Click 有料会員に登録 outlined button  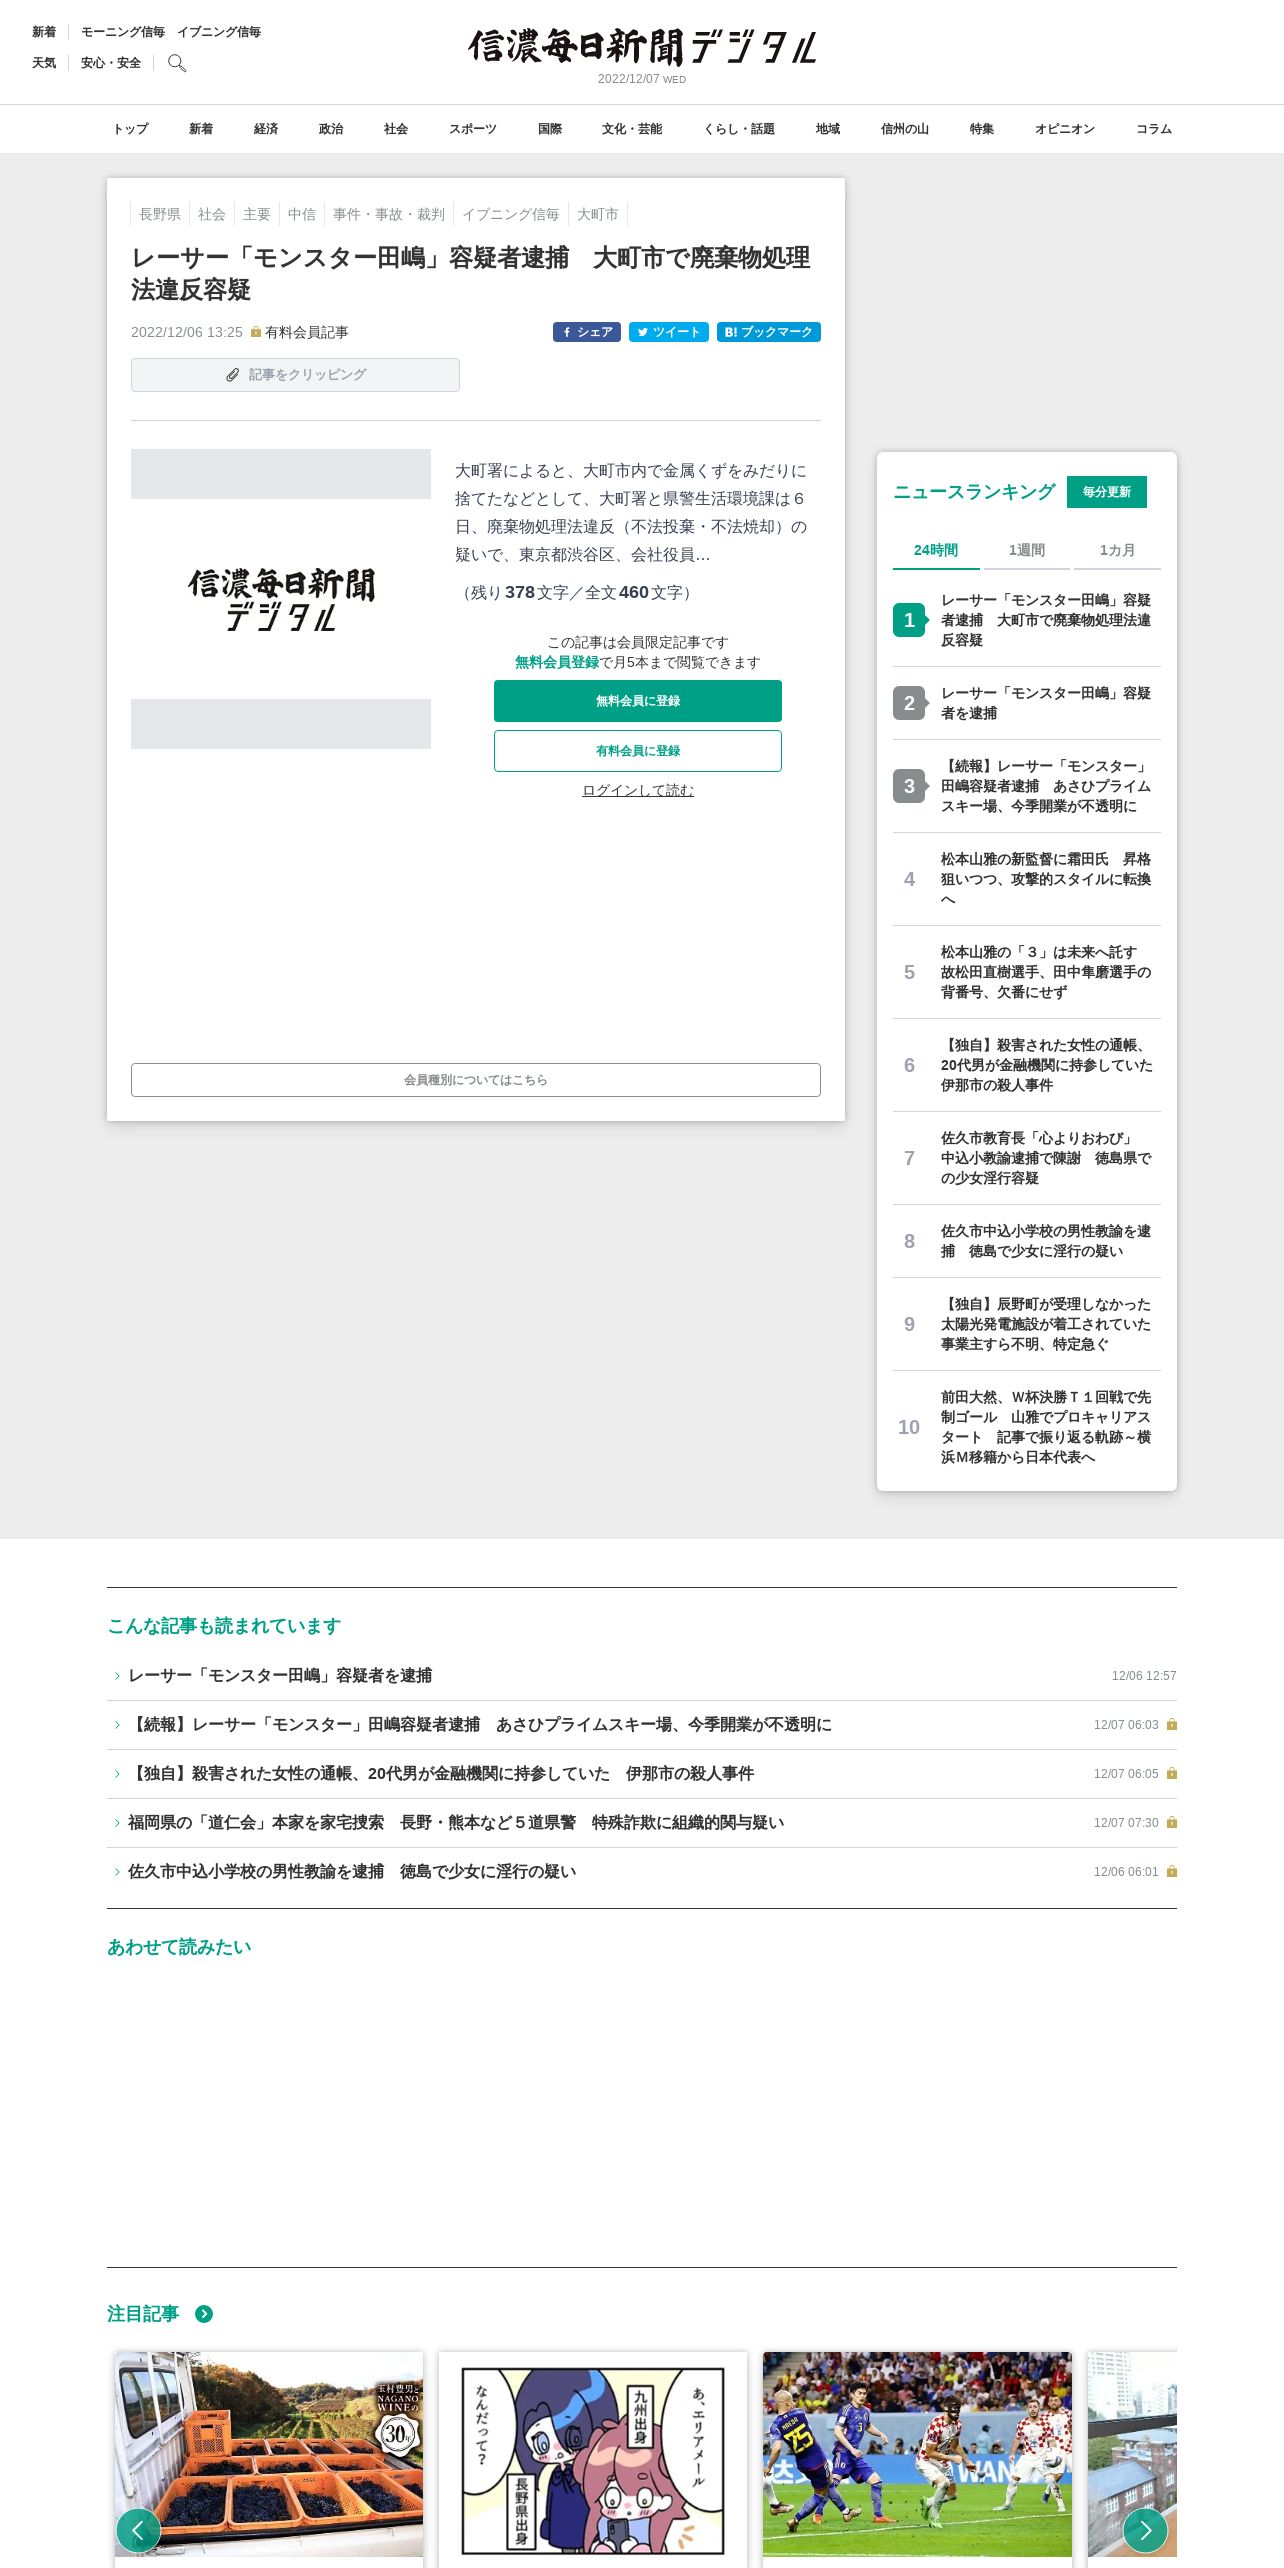(x=638, y=751)
